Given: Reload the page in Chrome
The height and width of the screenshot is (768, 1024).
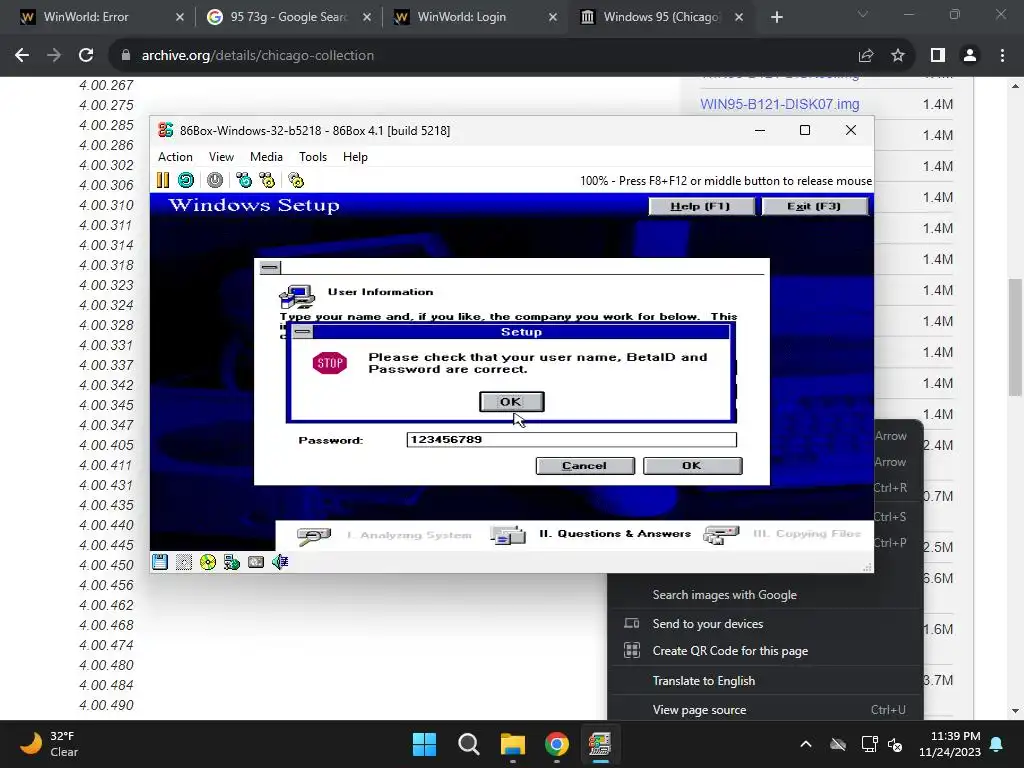Looking at the screenshot, I should [x=86, y=56].
